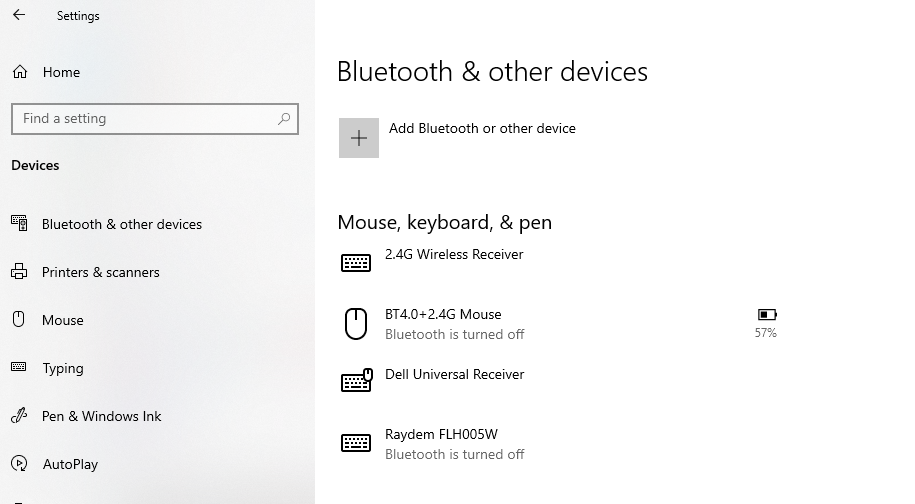Click the Dell Universal Receiver keyboard-mouse icon
The height and width of the screenshot is (504, 915).
click(356, 381)
